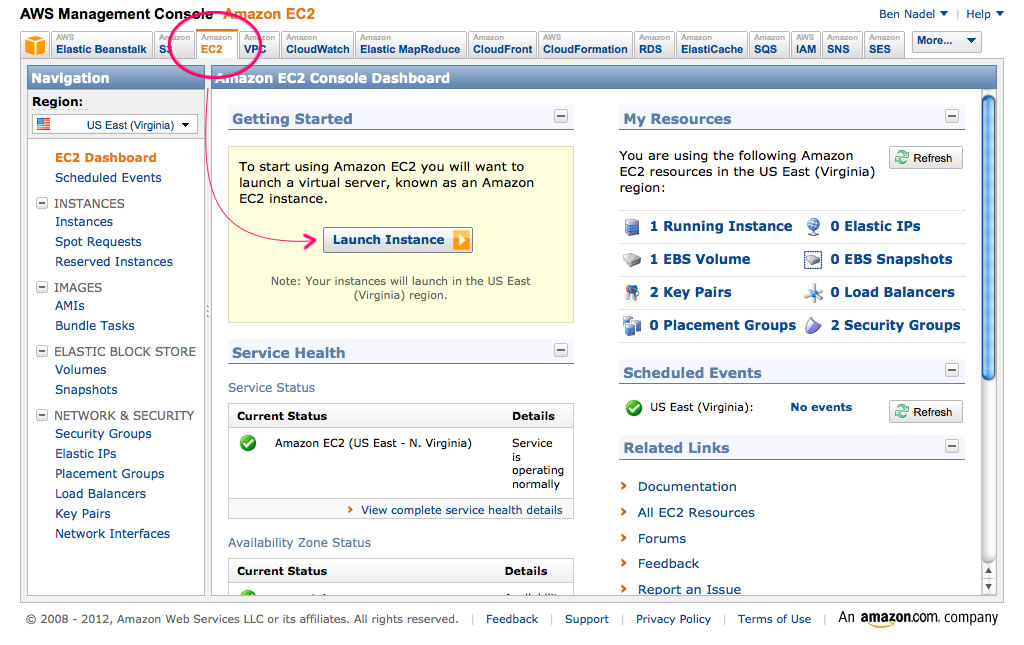The width and height of the screenshot is (1024, 645).
Task: Open the US East (Virginia) region dropdown
Action: (x=115, y=125)
